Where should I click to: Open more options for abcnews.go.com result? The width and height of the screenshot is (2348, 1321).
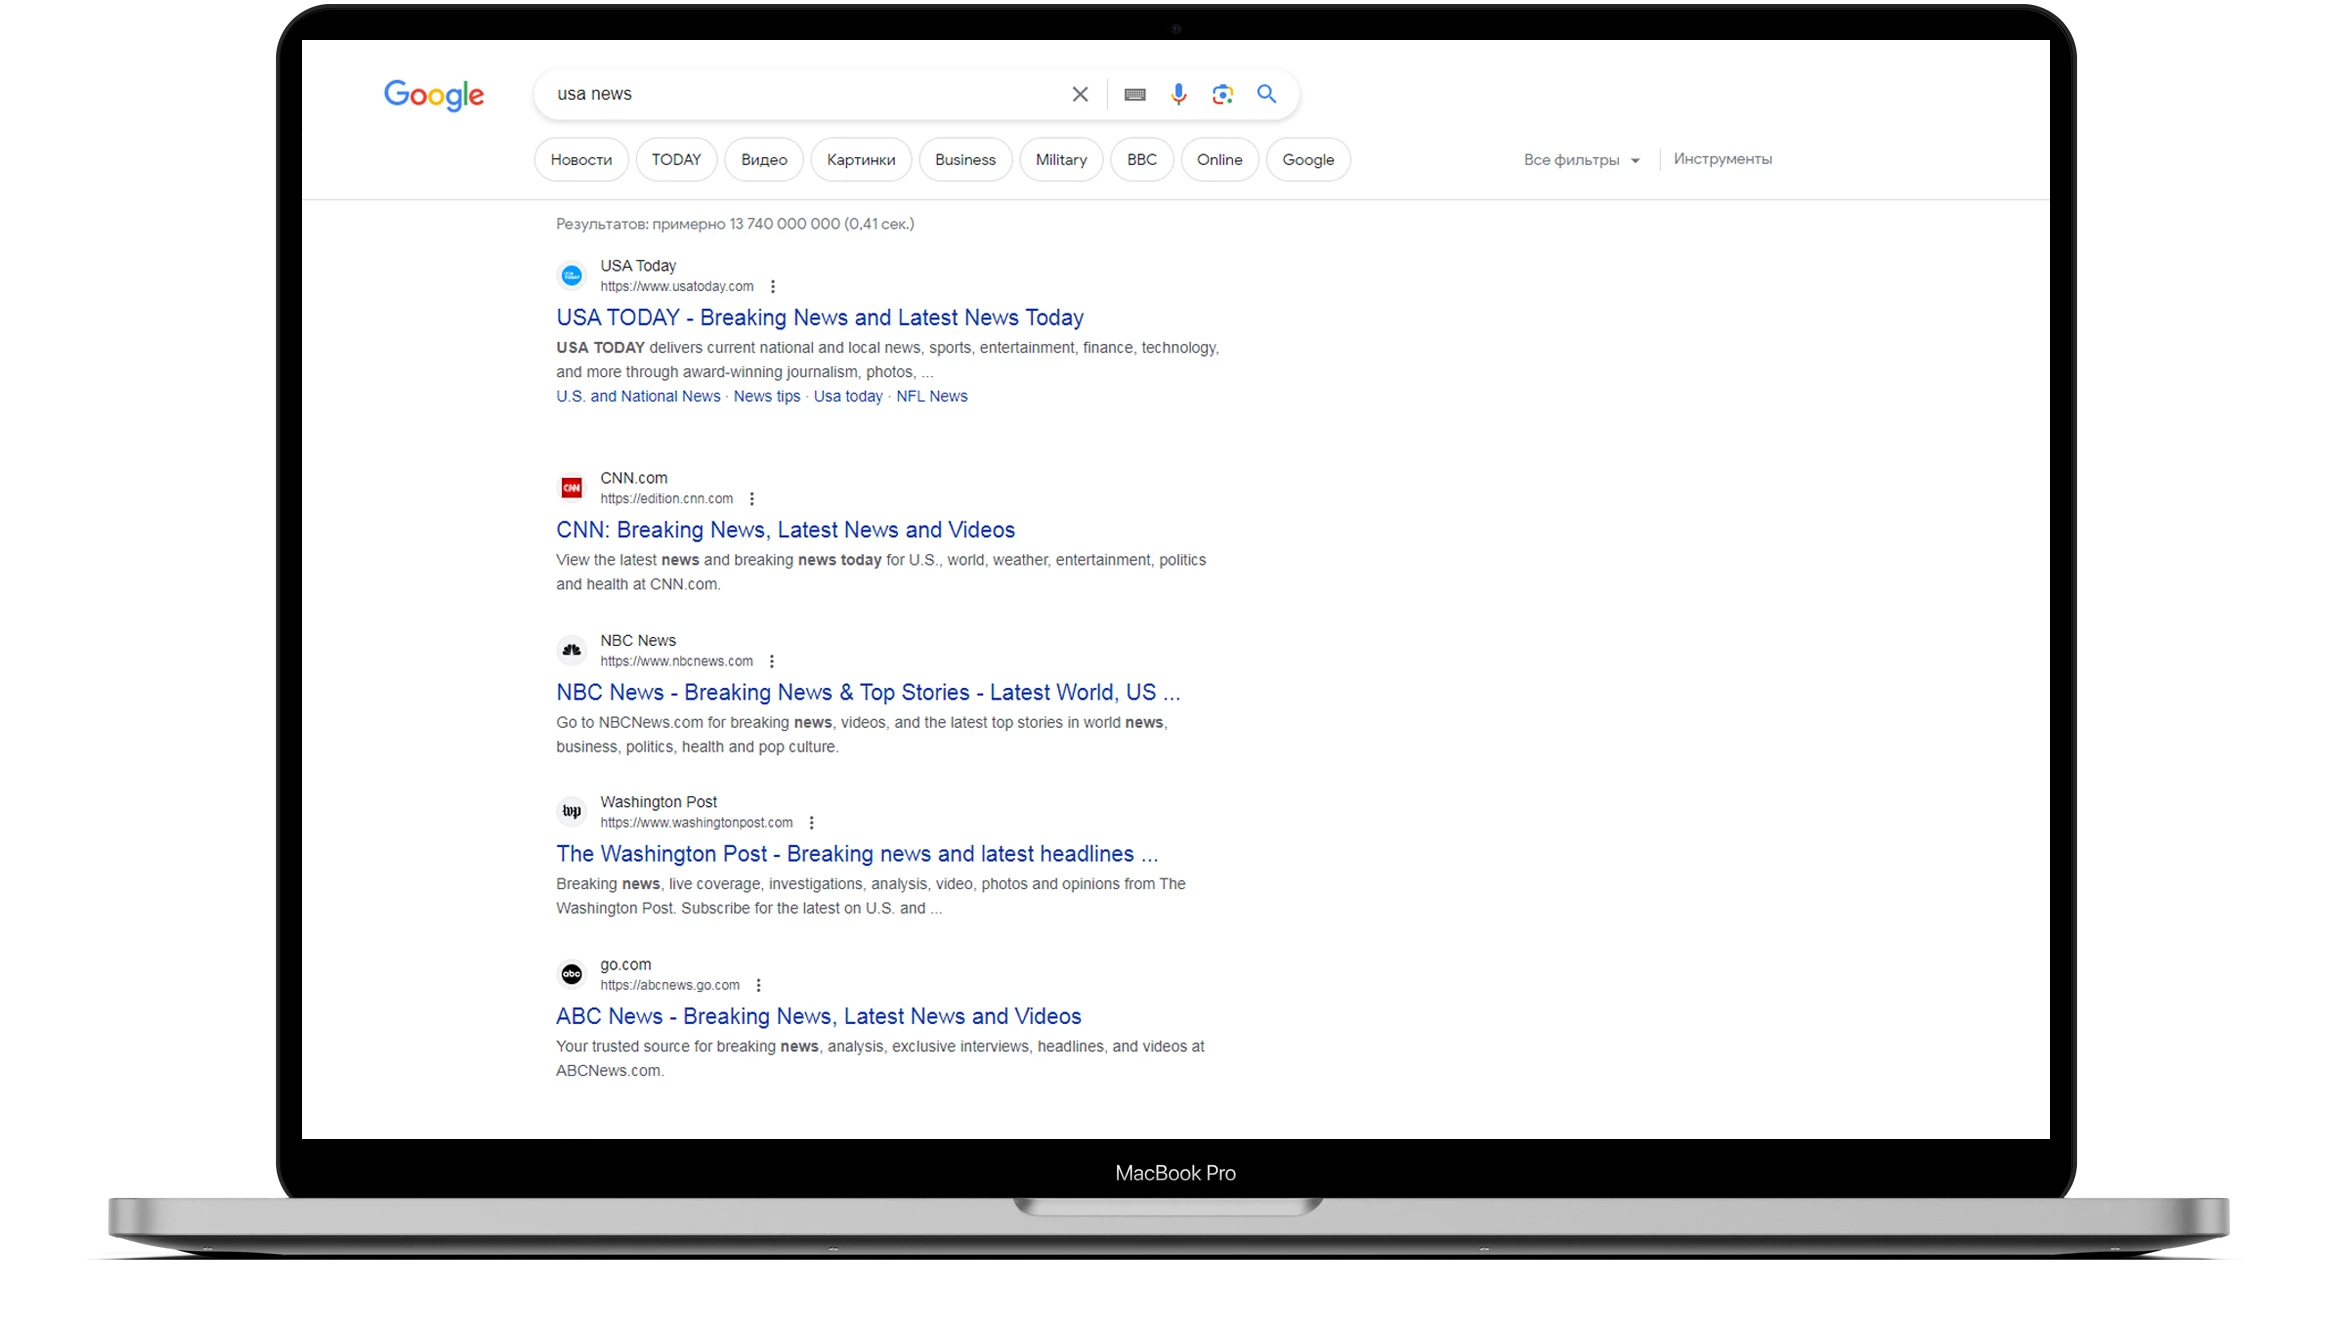click(x=759, y=985)
